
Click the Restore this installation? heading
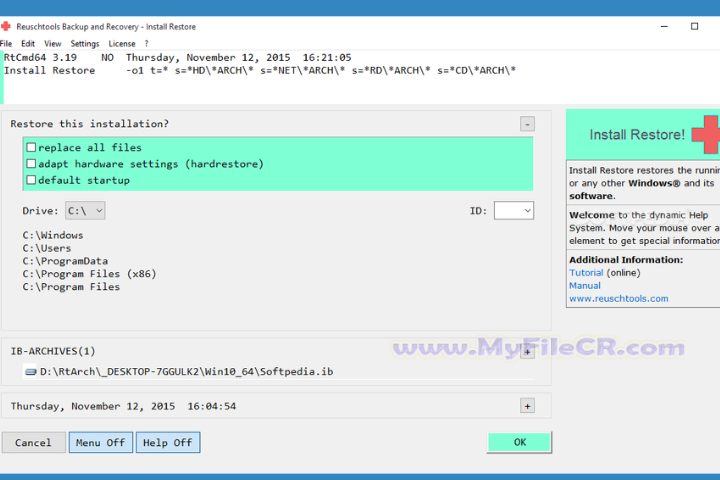click(90, 124)
